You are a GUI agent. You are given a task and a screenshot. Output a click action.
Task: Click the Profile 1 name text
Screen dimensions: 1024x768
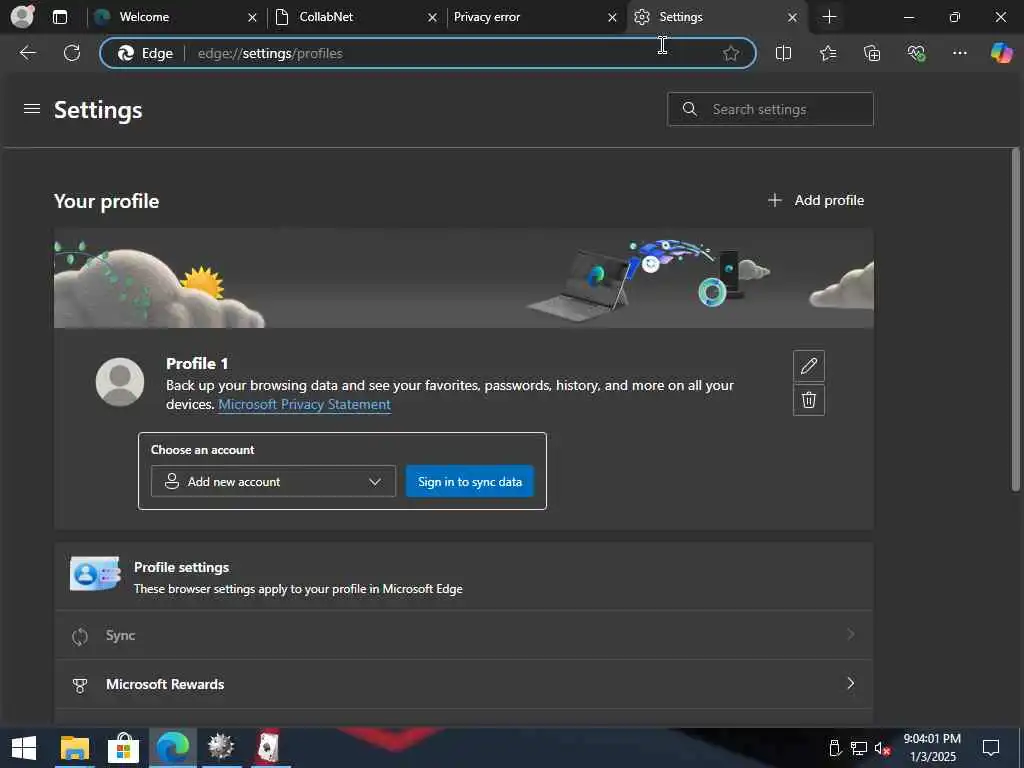[x=197, y=363]
